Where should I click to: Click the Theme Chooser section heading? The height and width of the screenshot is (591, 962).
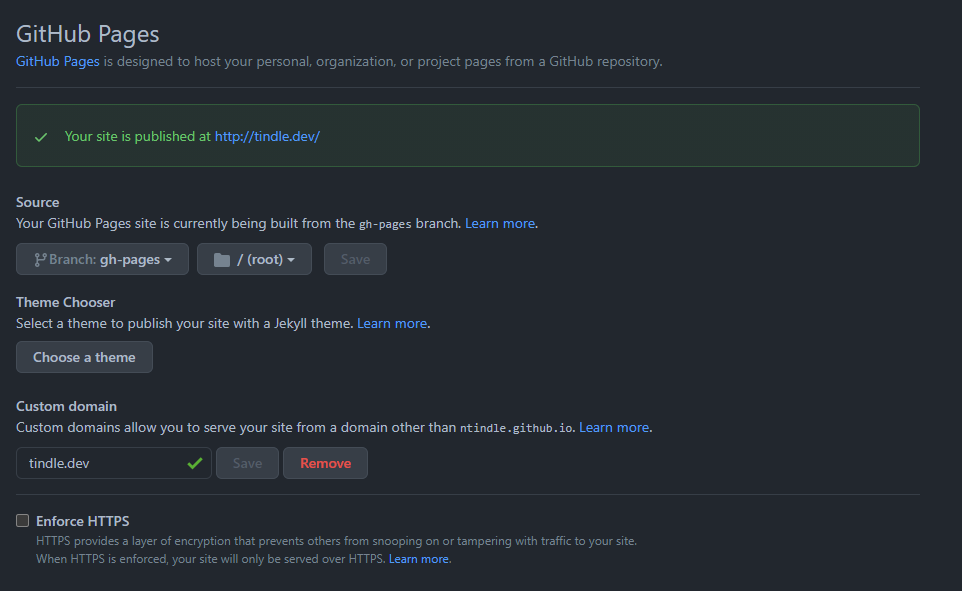66,302
